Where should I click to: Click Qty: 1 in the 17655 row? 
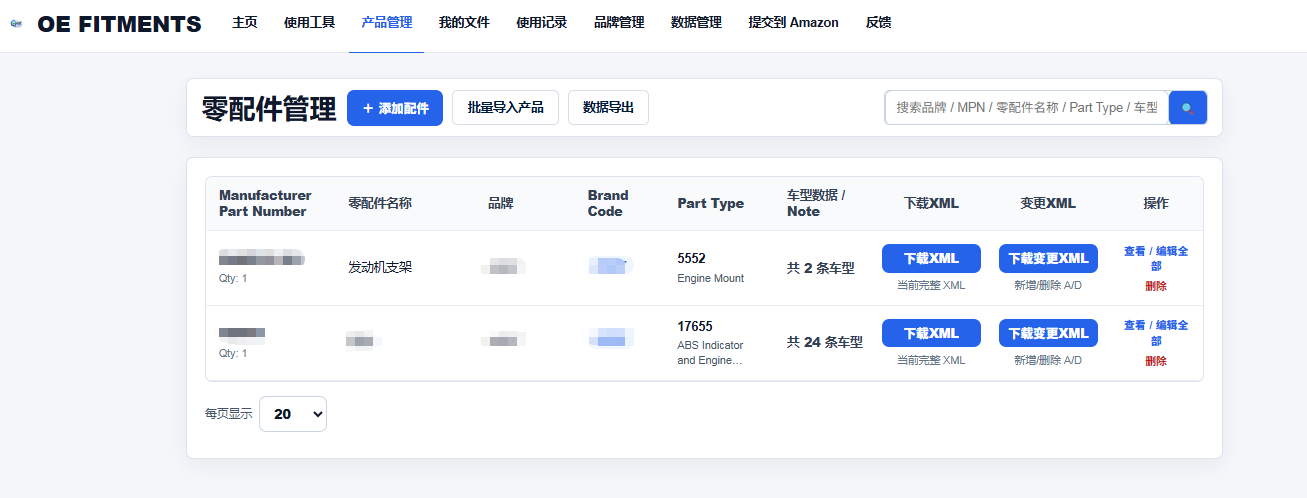(233, 353)
